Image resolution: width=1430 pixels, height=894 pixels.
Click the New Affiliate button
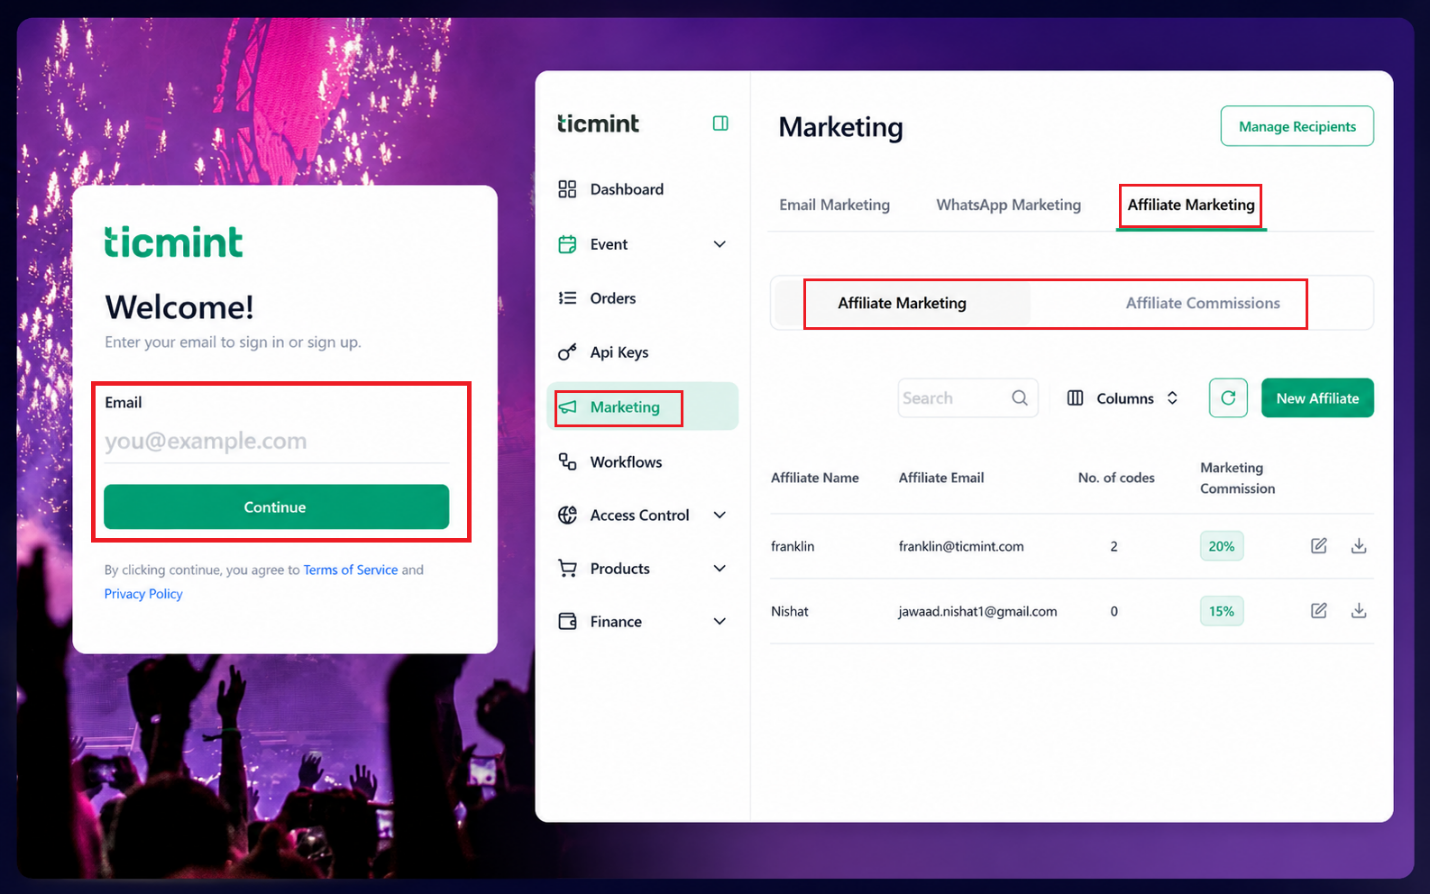click(x=1317, y=398)
